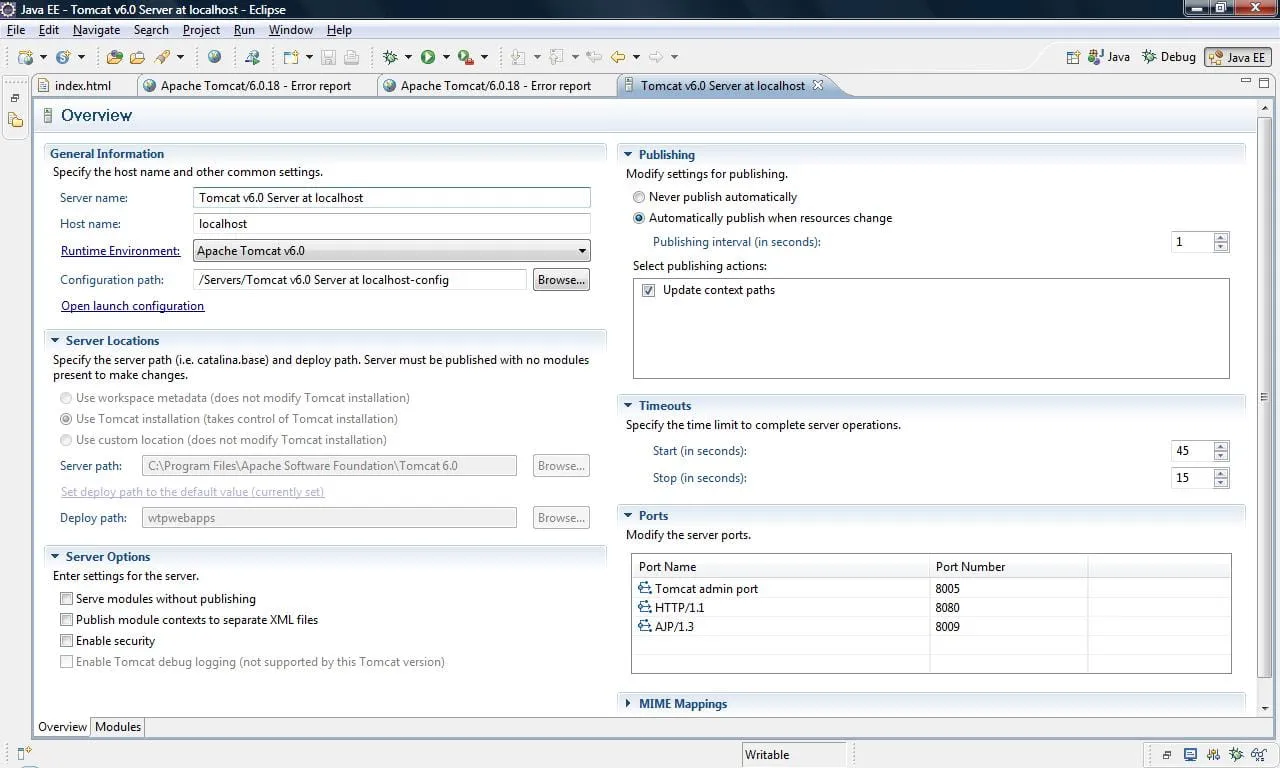Viewport: 1280px width, 768px height.
Task: Click Browse button next to Configuration path
Action: [561, 280]
